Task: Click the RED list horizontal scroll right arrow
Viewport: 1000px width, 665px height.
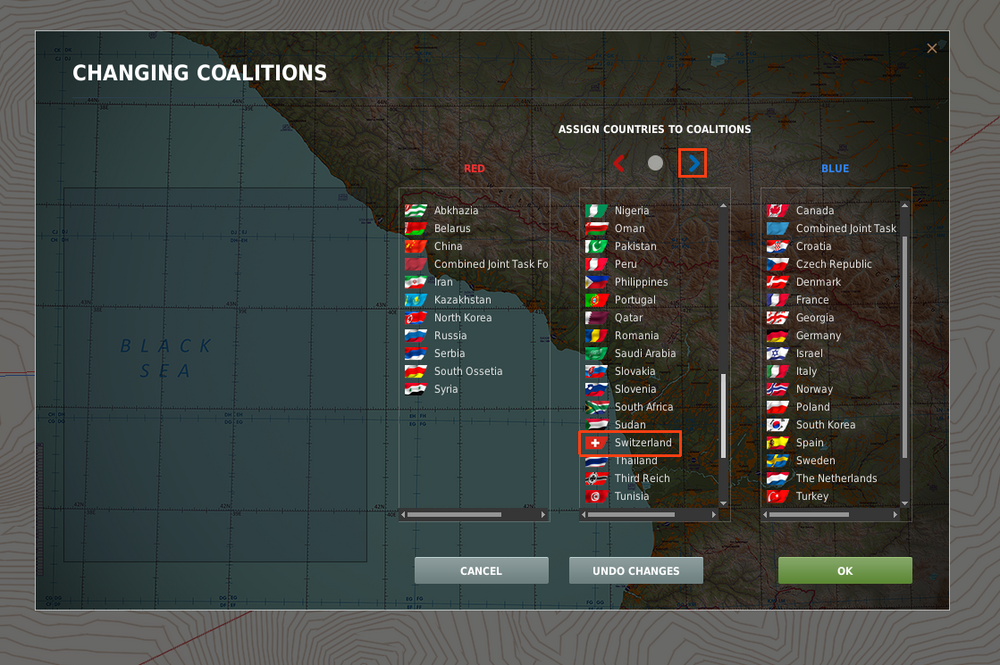Action: click(x=543, y=514)
